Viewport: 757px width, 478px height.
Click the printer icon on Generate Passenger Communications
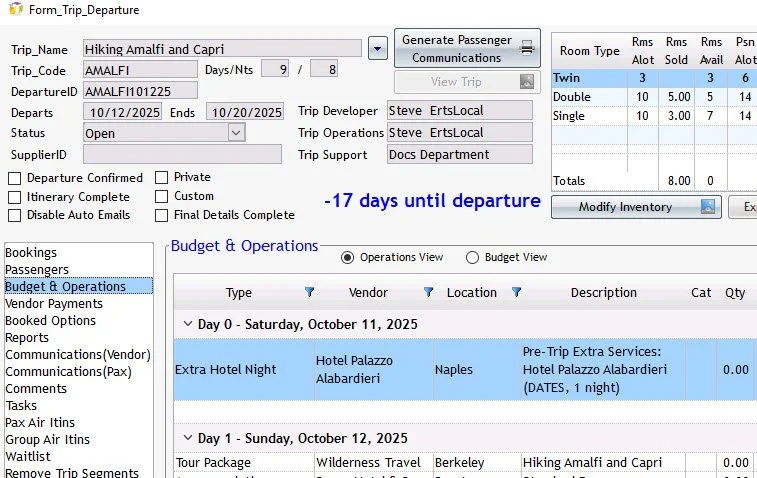527,48
